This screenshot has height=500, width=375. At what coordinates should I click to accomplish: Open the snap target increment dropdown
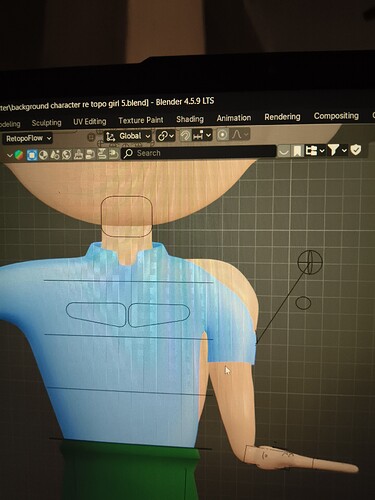[x=202, y=135]
